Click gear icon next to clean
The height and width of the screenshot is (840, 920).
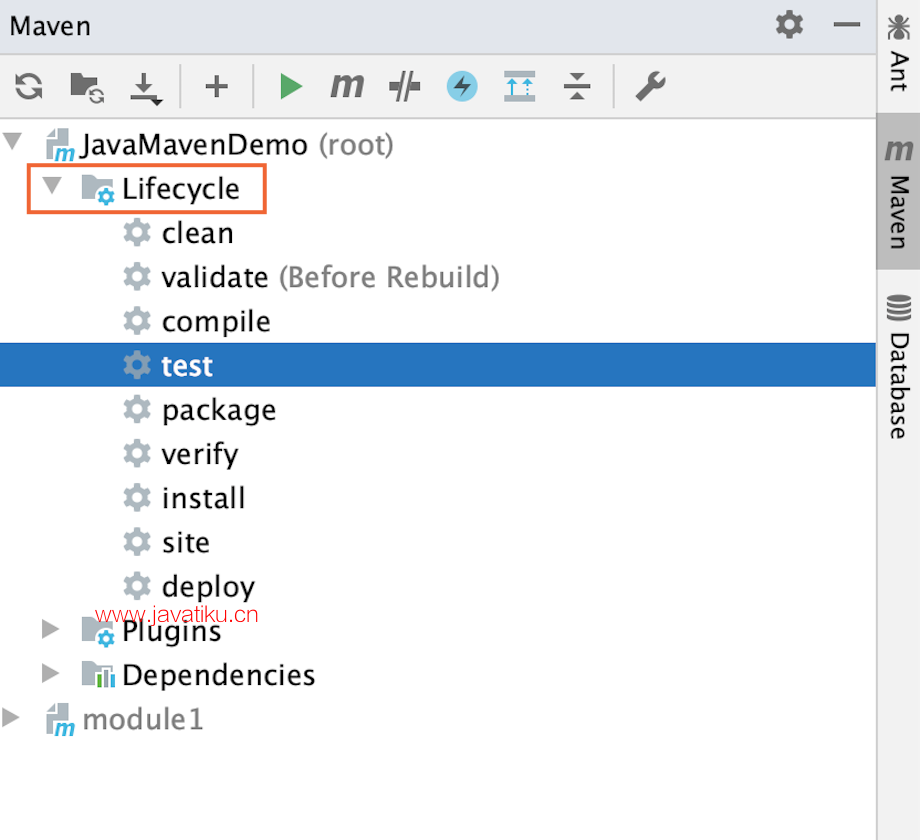[137, 232]
